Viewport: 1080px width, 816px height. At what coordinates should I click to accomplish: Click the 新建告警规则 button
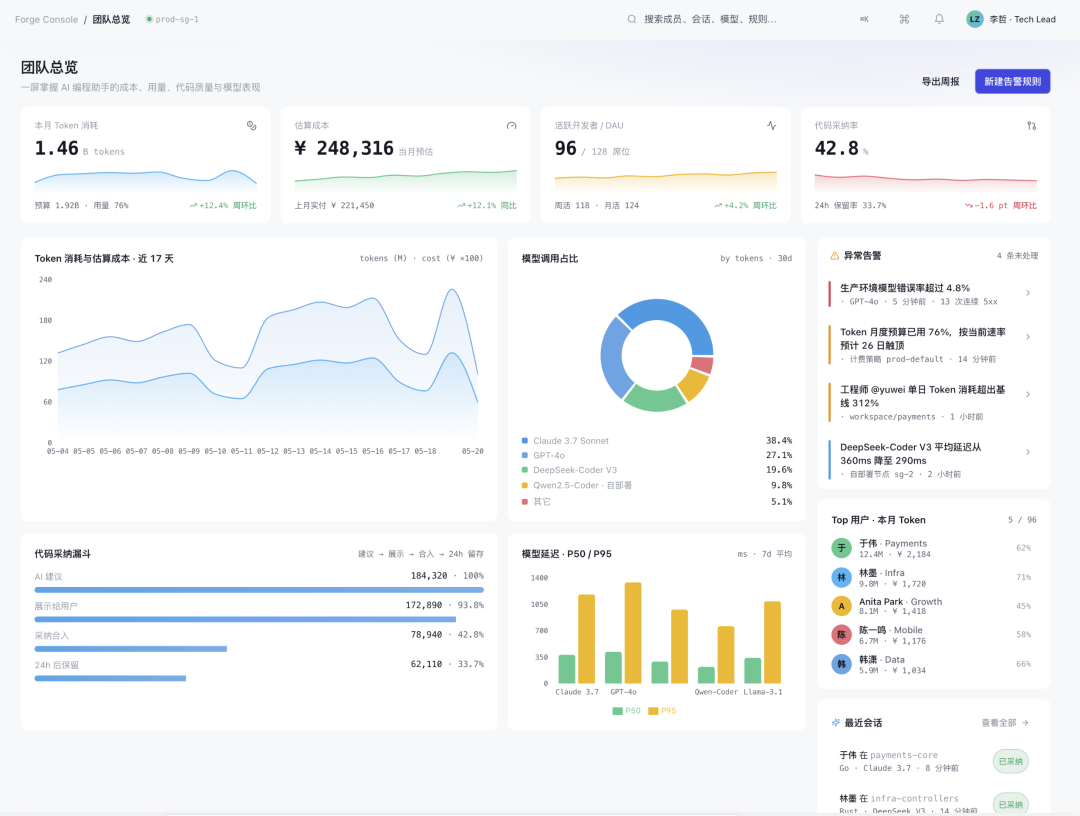point(1012,81)
